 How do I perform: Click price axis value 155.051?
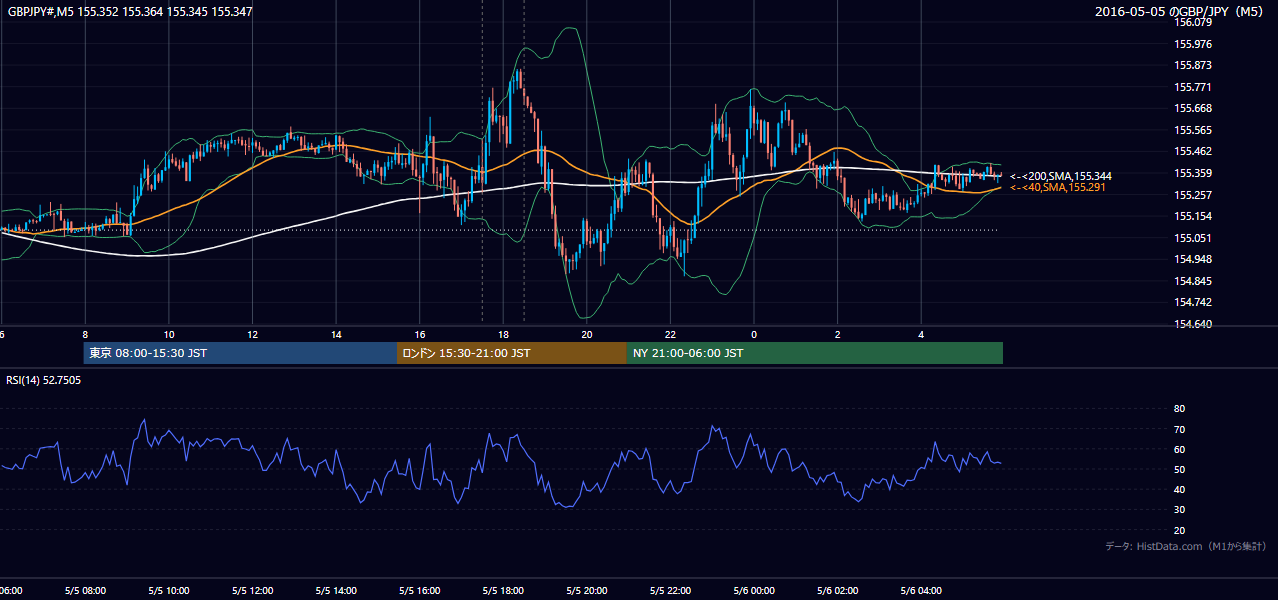coord(1193,238)
